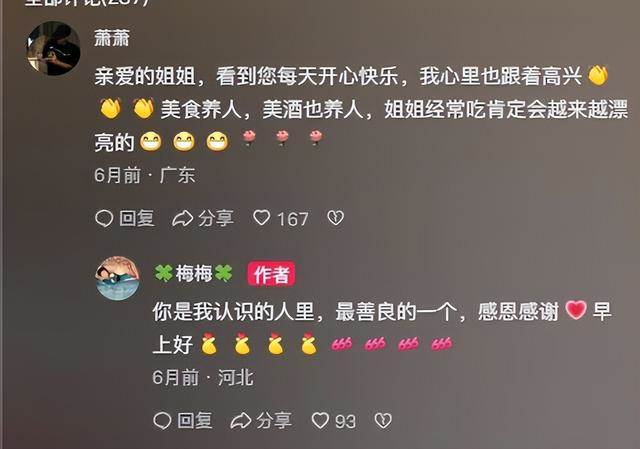This screenshot has height=449, width=640.
Task: Click 回复 text under 梅梅's reply
Action: (195, 420)
